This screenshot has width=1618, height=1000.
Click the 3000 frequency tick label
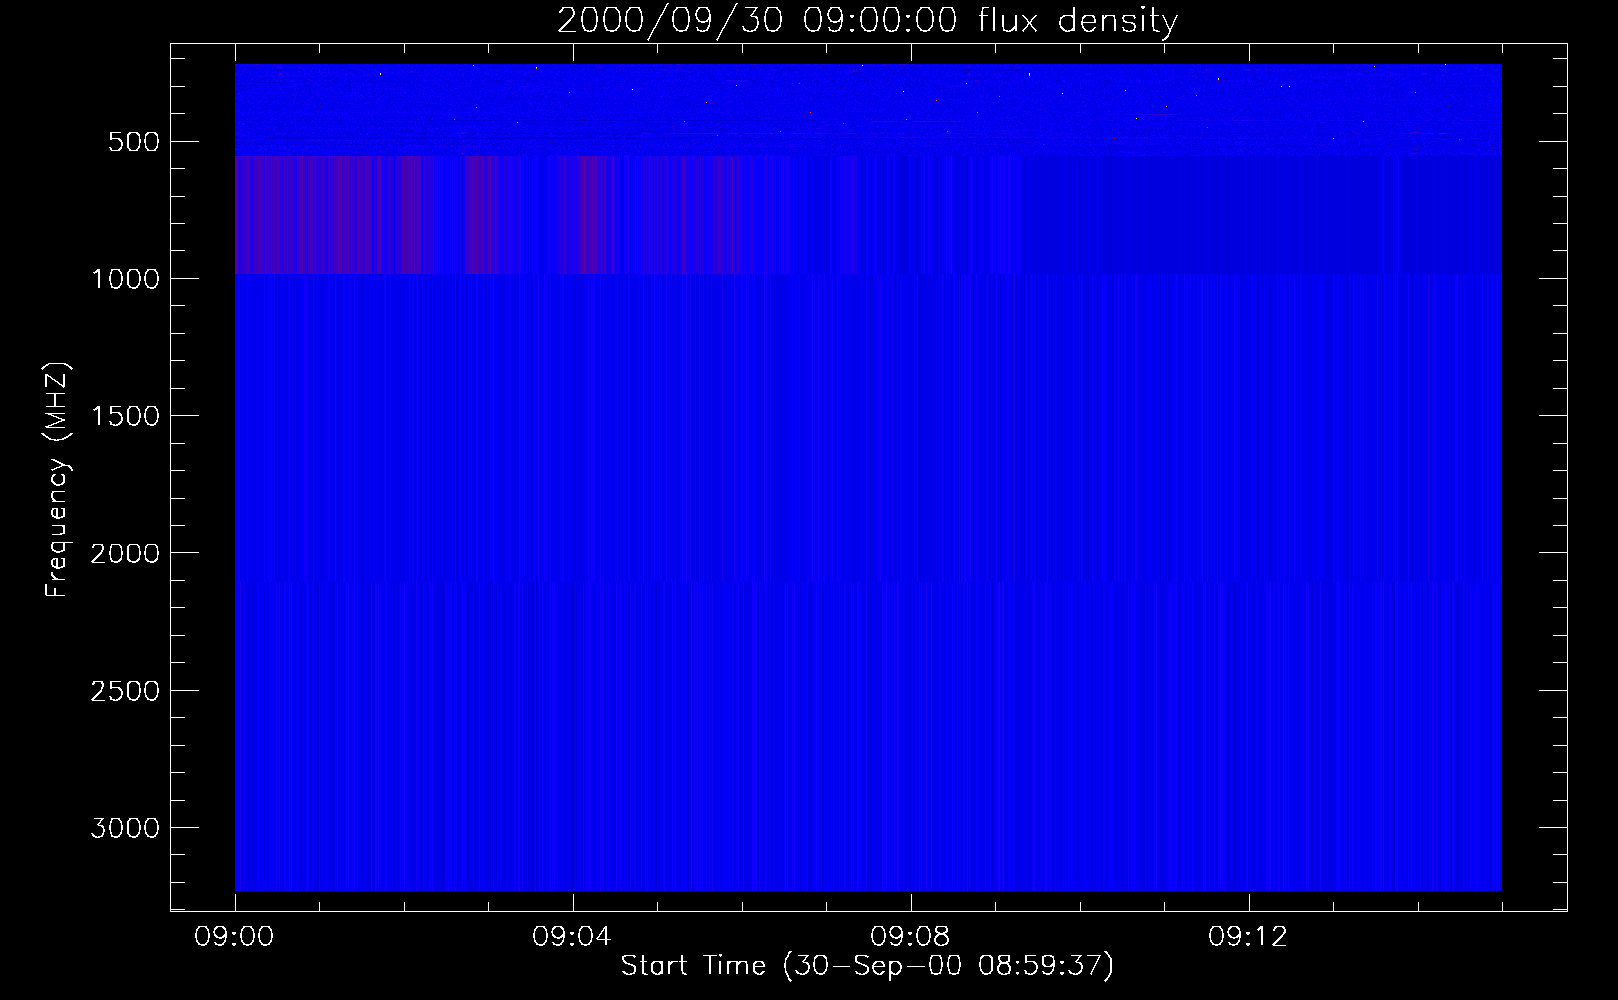125,828
